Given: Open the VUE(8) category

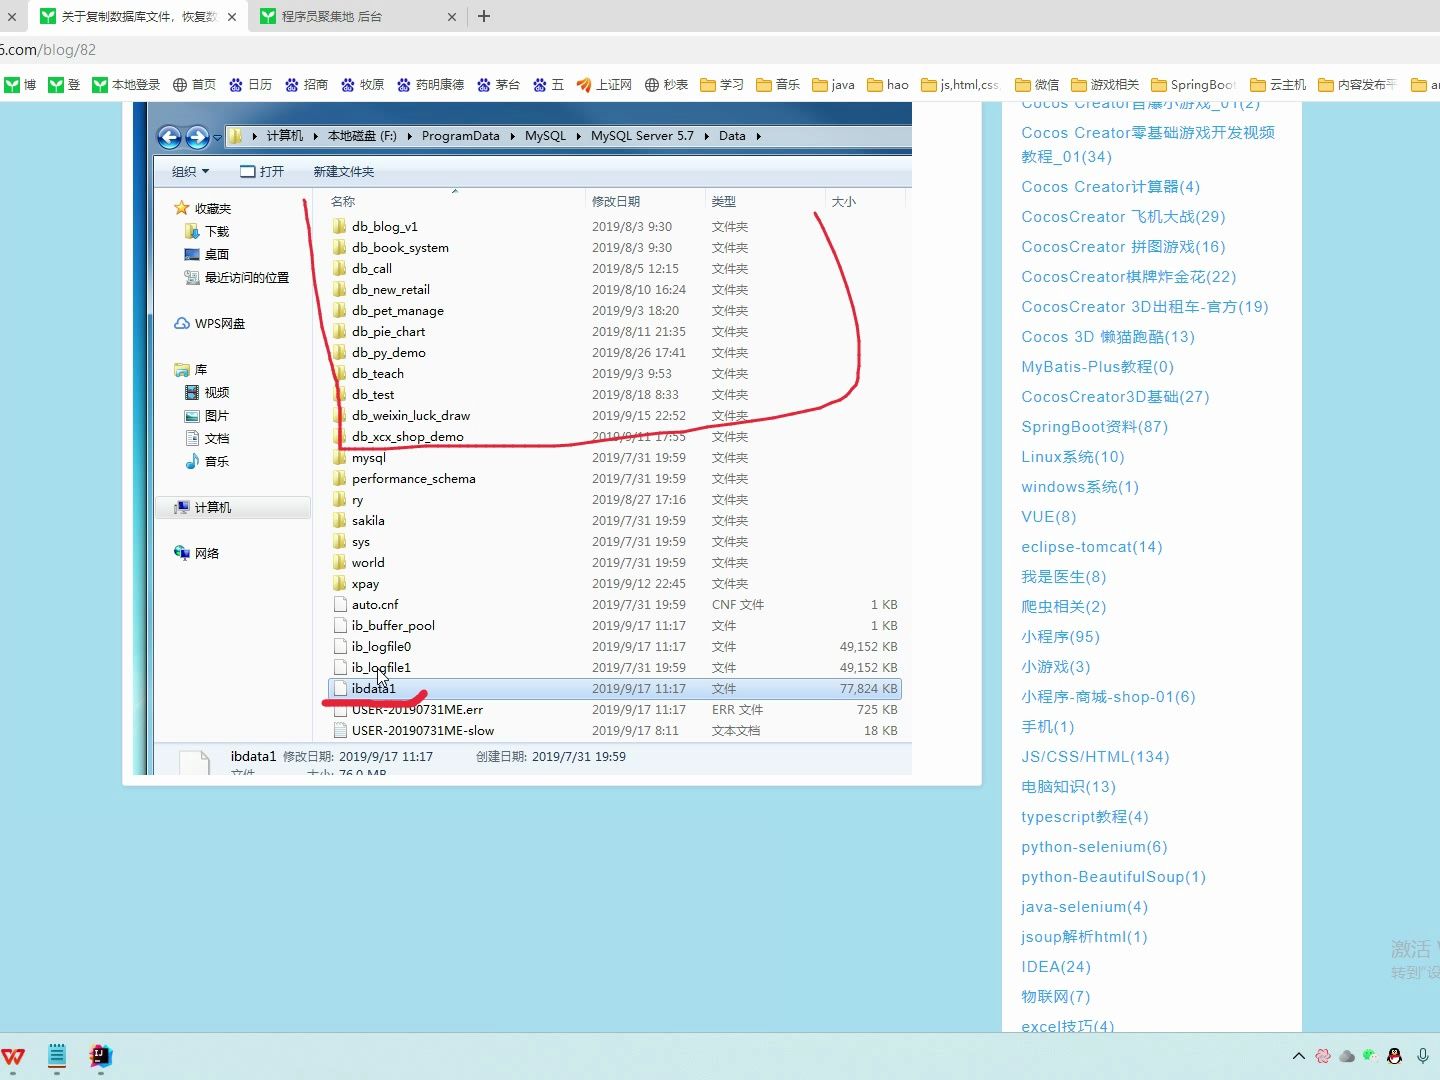Looking at the screenshot, I should [x=1049, y=517].
